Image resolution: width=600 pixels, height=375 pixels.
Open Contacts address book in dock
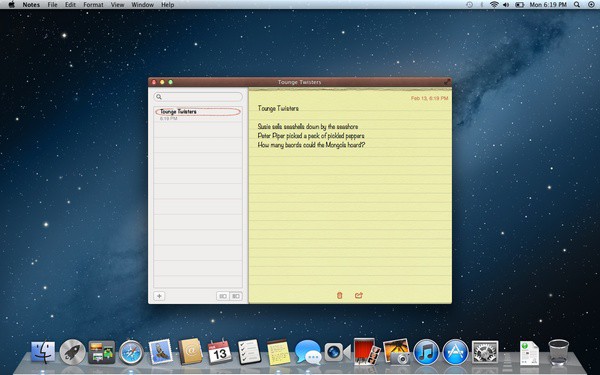[190, 351]
